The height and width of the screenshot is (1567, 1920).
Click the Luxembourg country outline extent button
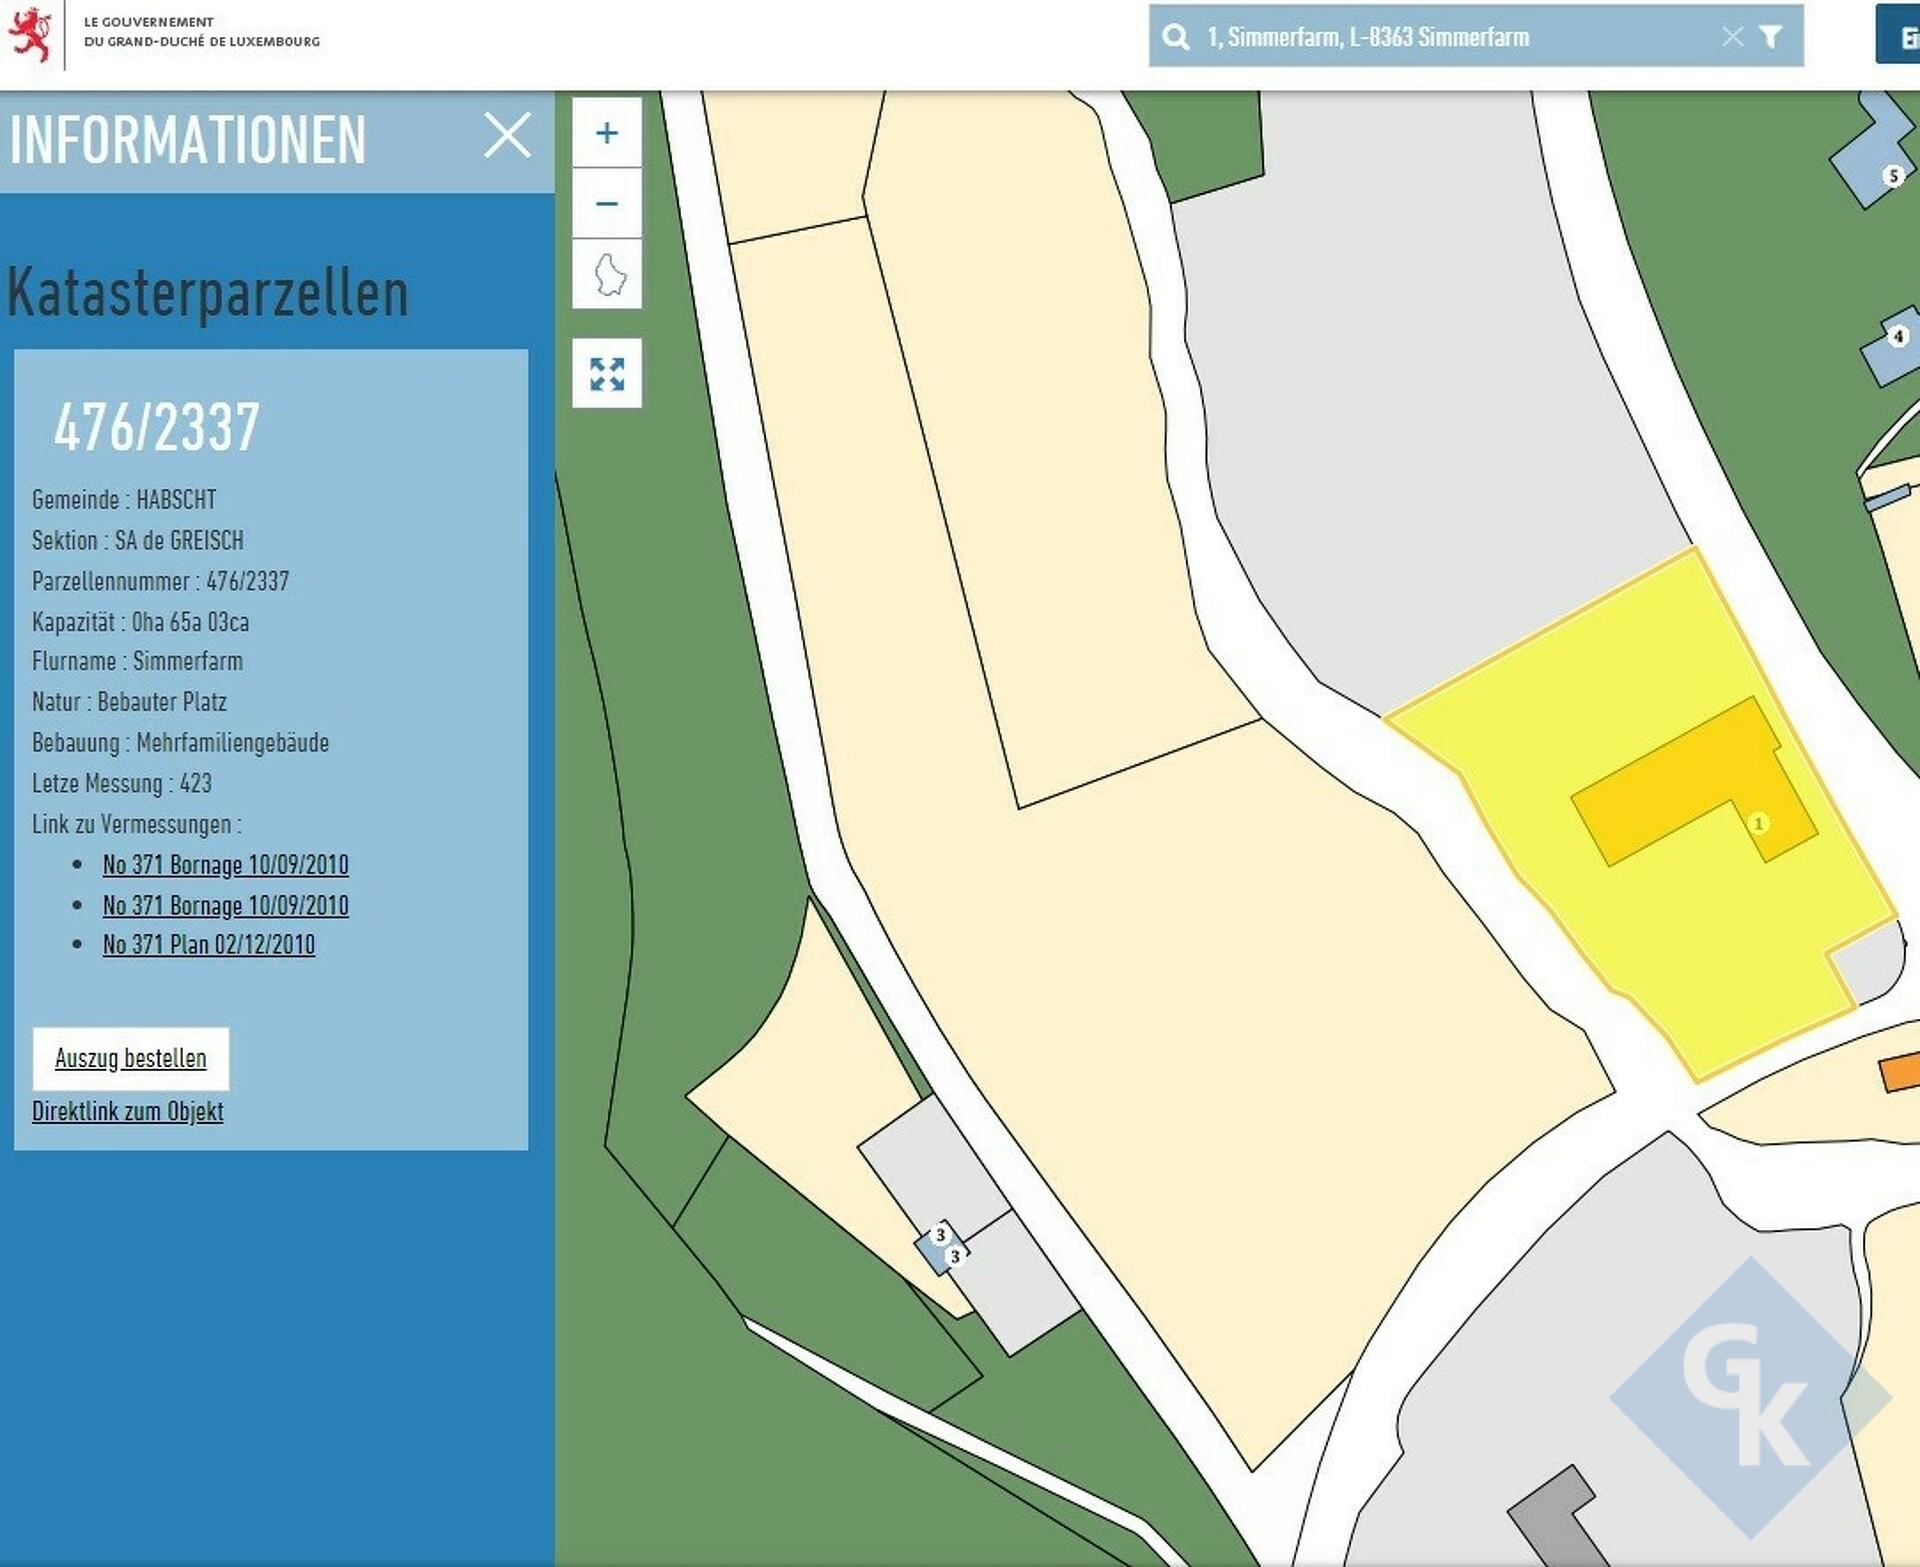click(609, 274)
